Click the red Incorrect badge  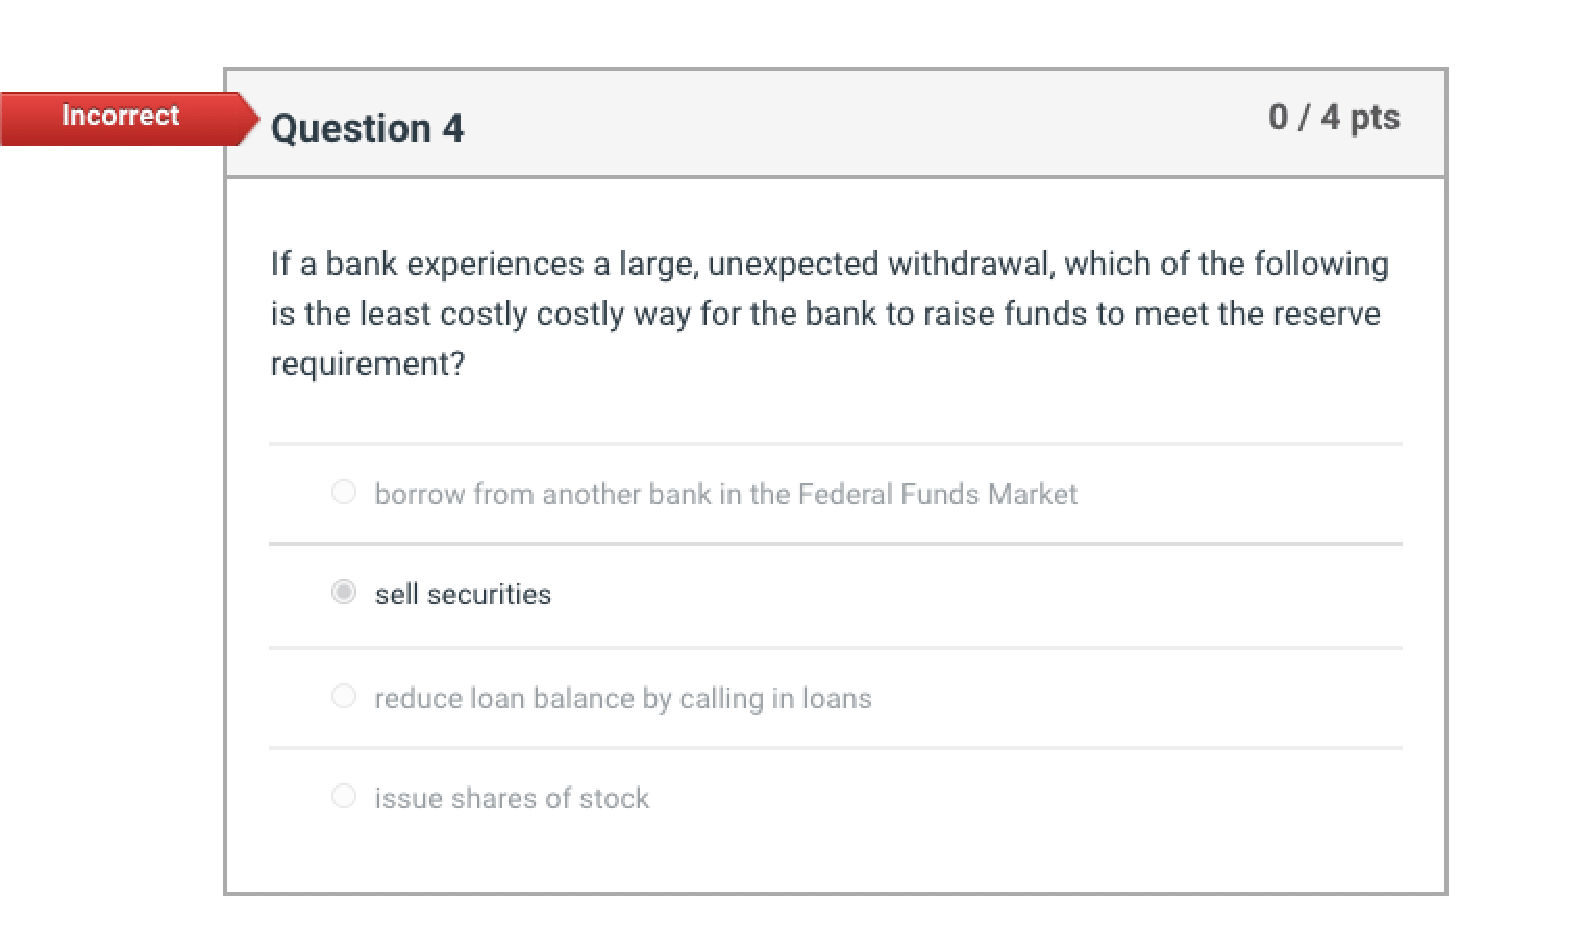pyautogui.click(x=120, y=116)
